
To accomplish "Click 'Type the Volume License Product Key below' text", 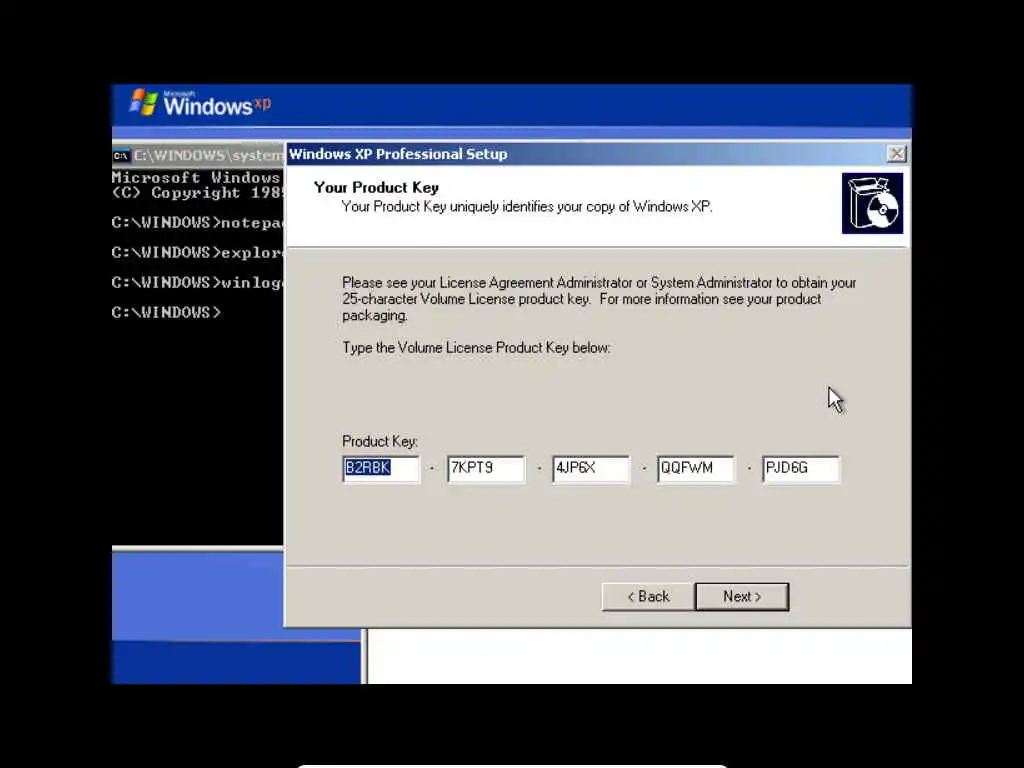I will [476, 347].
